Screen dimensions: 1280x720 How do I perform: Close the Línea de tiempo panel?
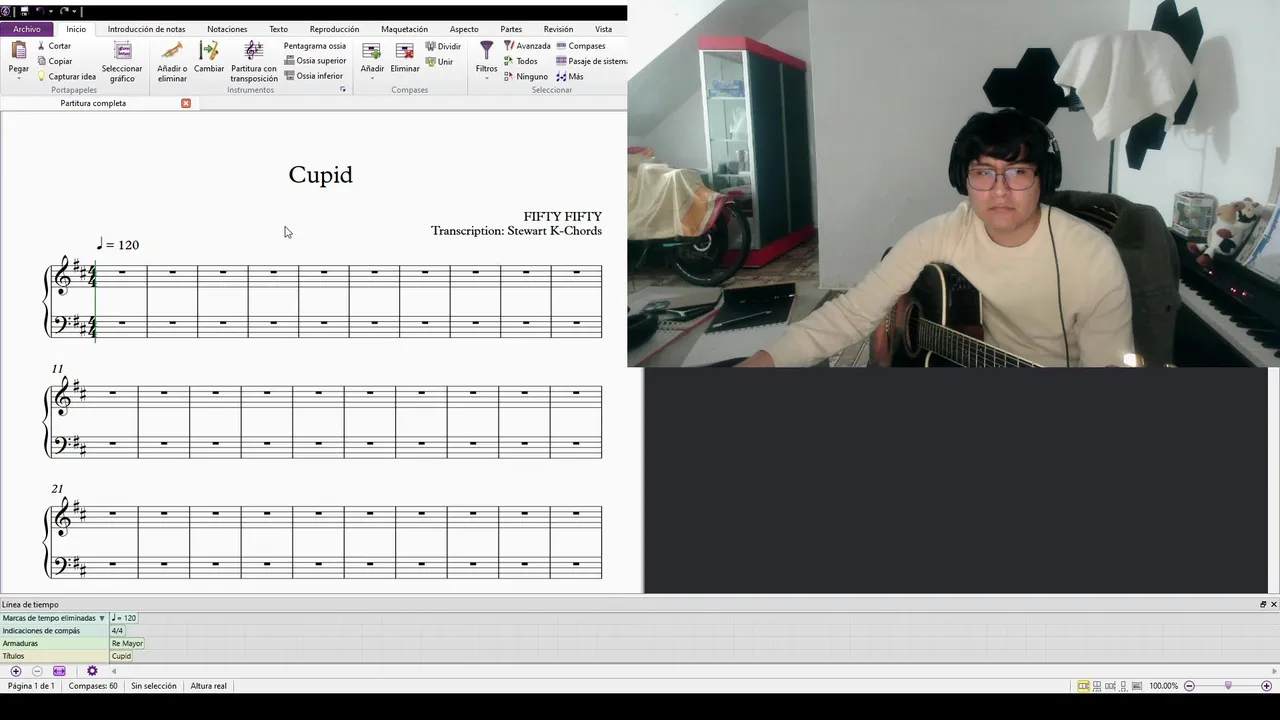[1273, 604]
